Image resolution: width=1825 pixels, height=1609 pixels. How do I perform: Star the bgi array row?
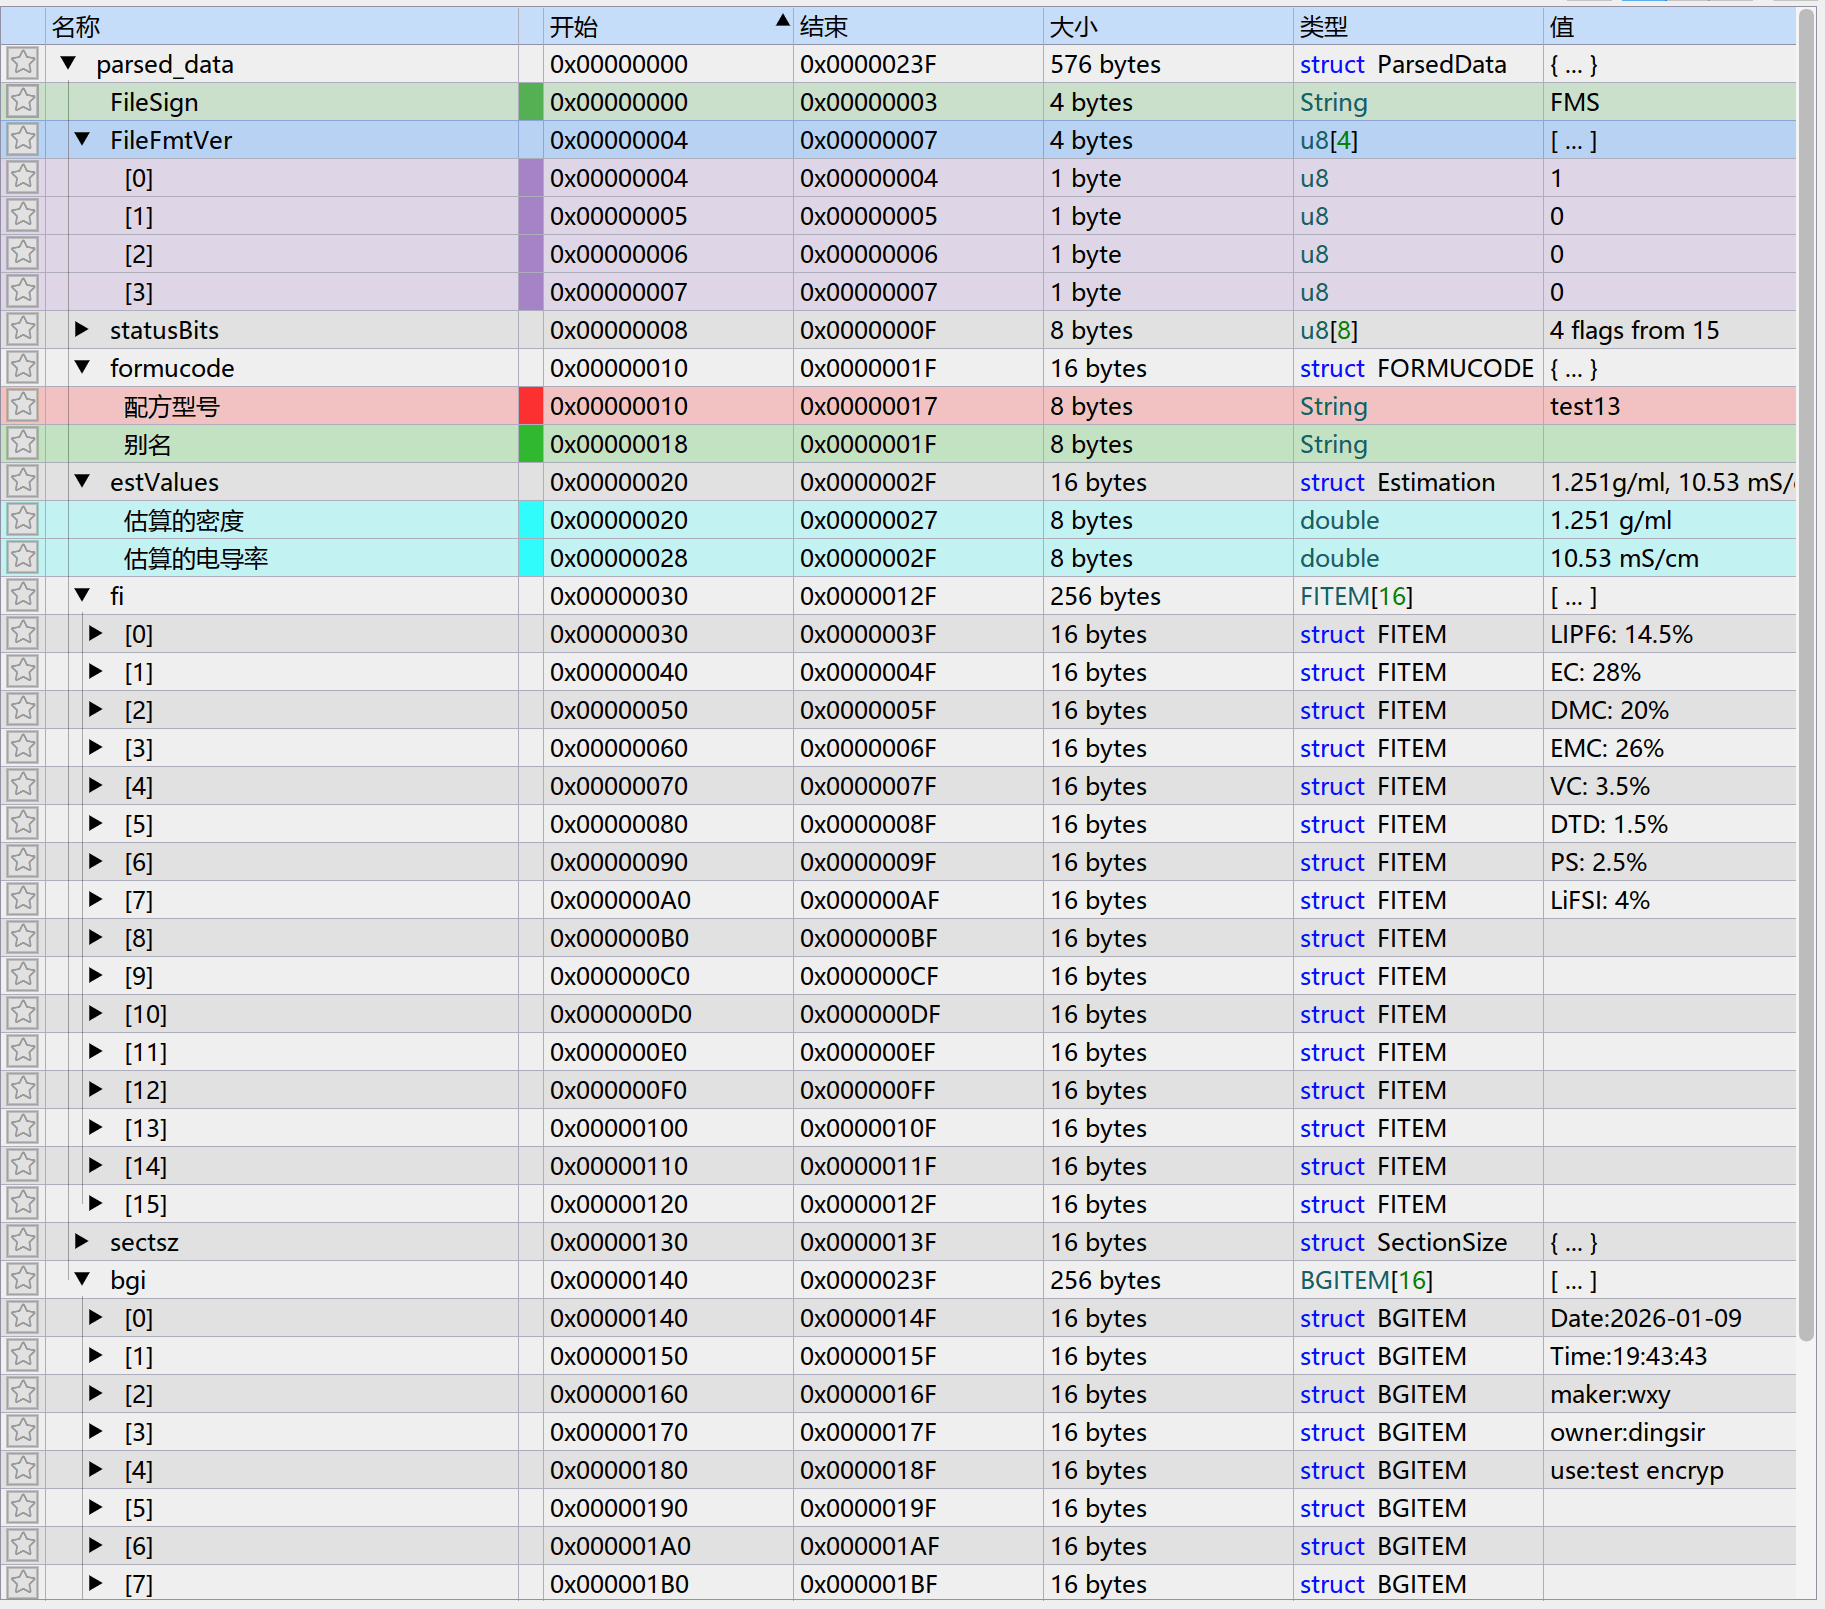tap(23, 1280)
